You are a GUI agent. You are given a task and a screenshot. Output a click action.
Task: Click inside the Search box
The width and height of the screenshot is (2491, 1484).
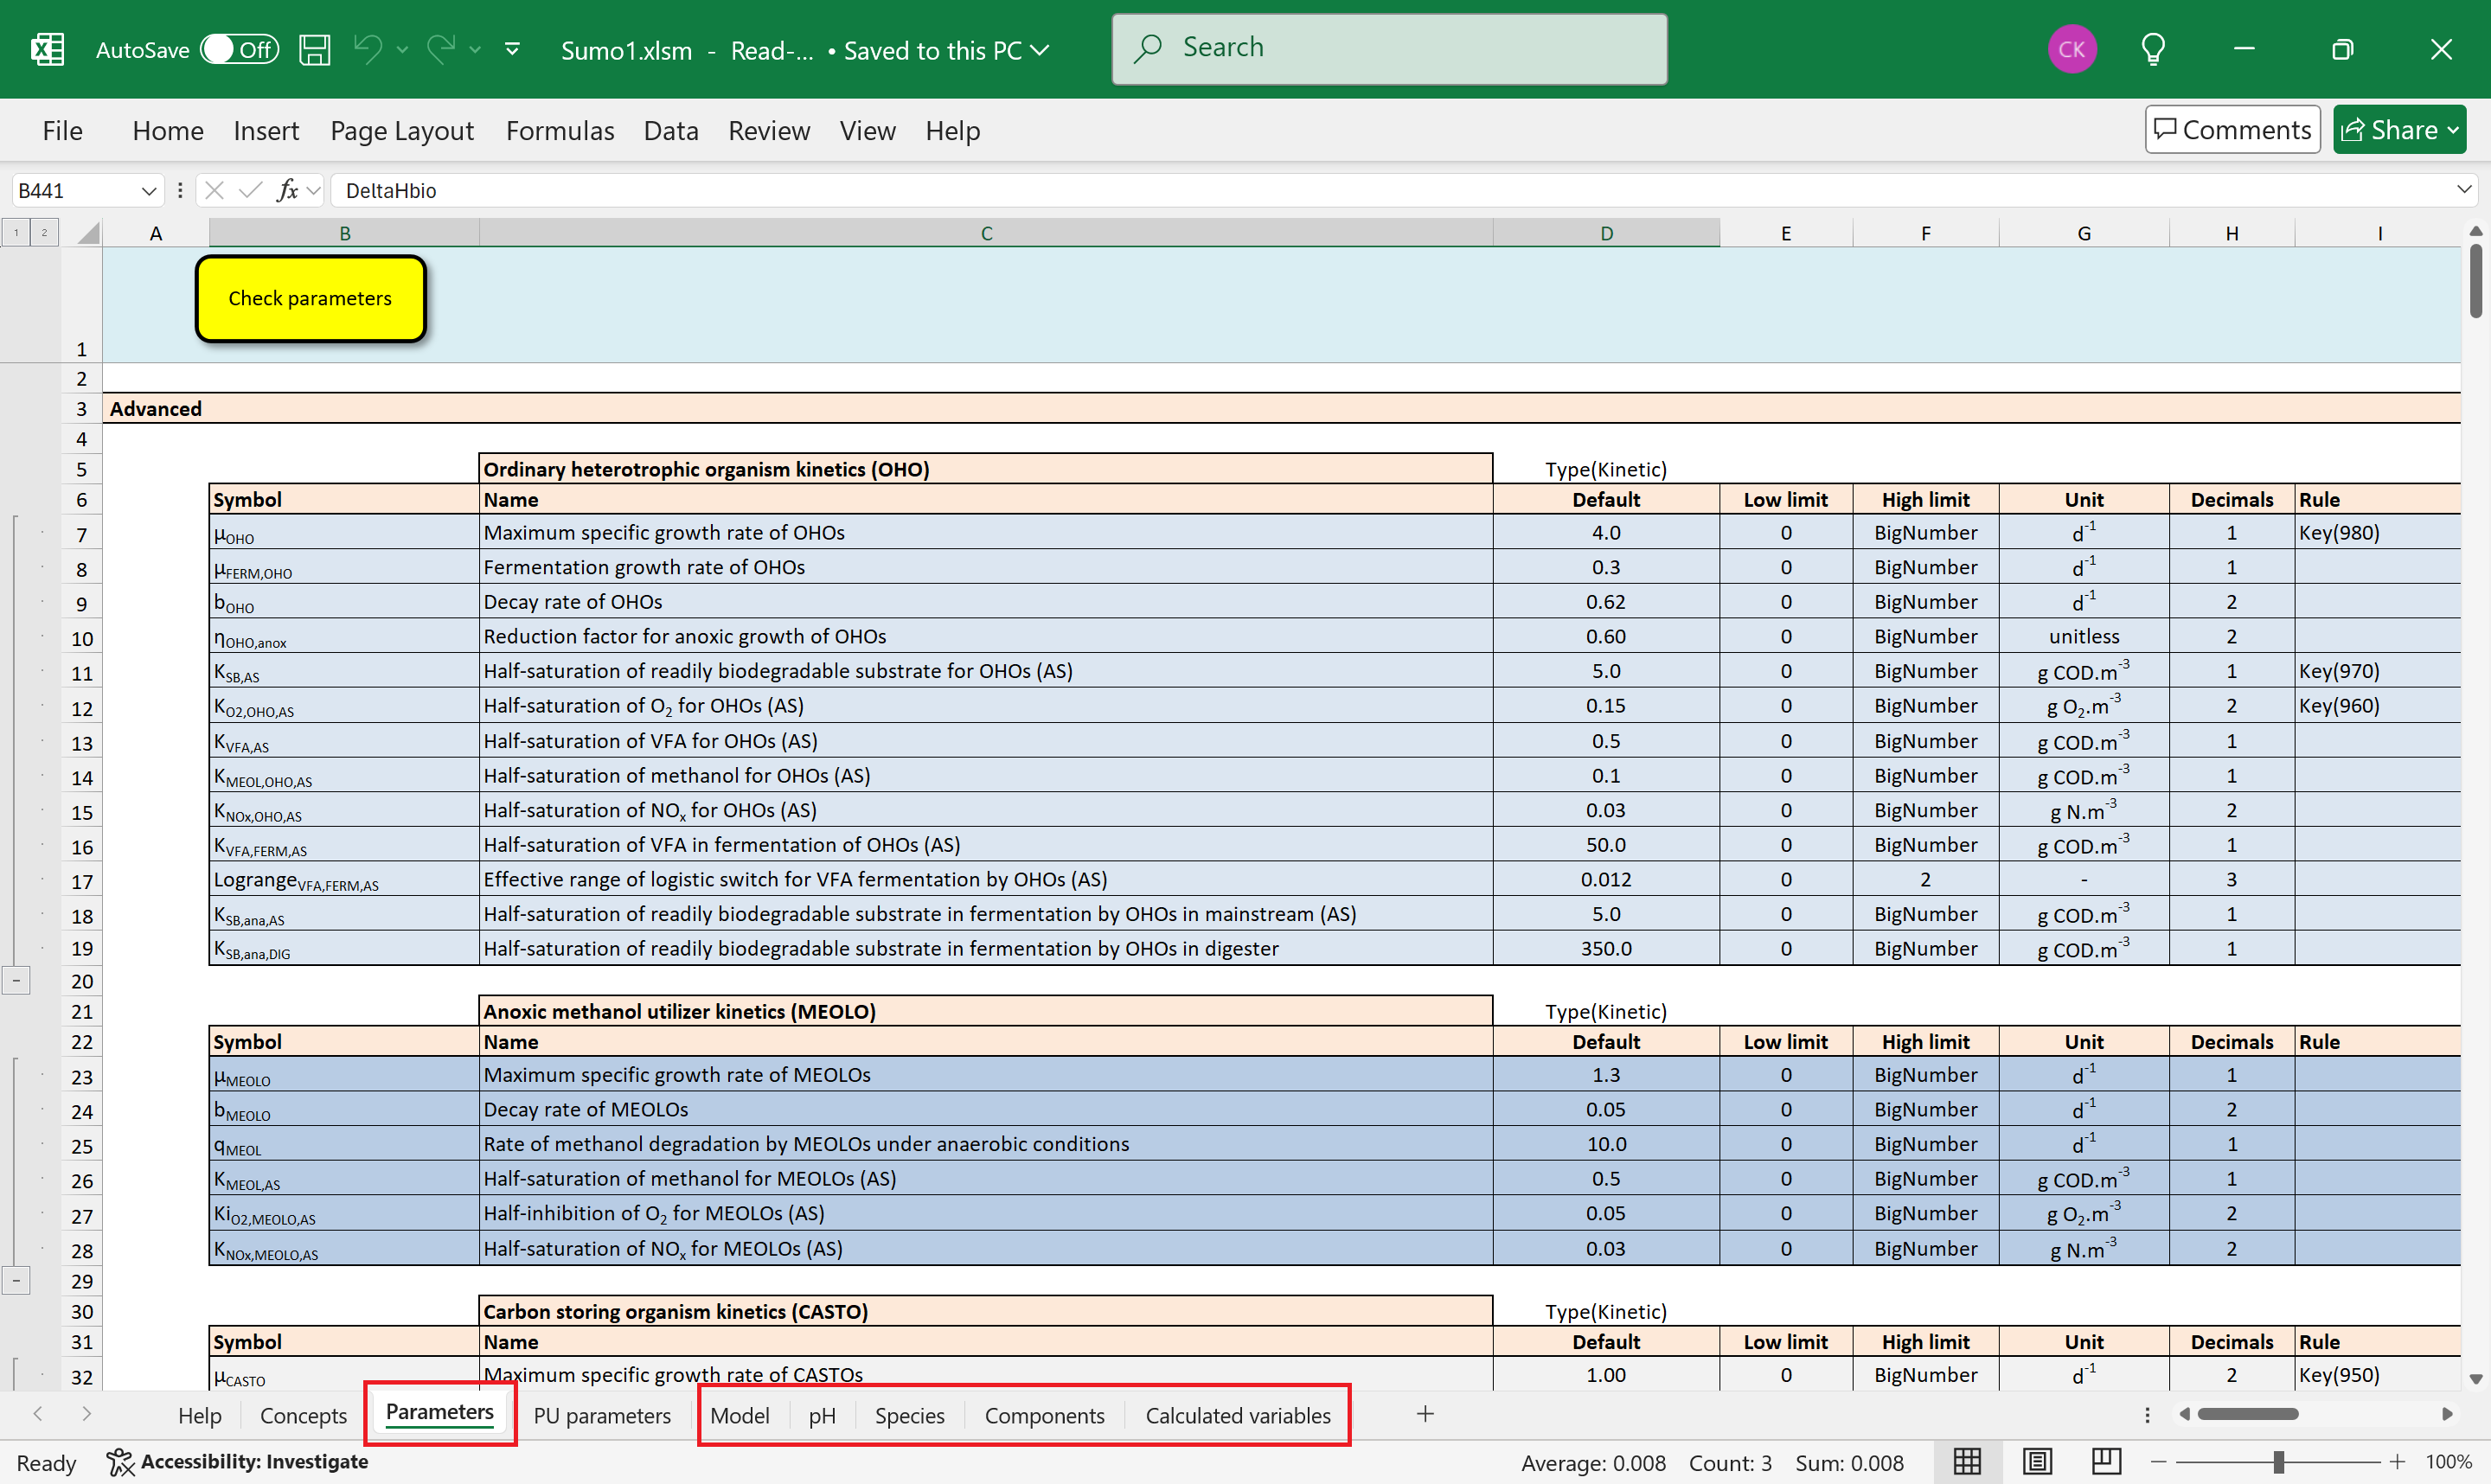[x=1389, y=48]
